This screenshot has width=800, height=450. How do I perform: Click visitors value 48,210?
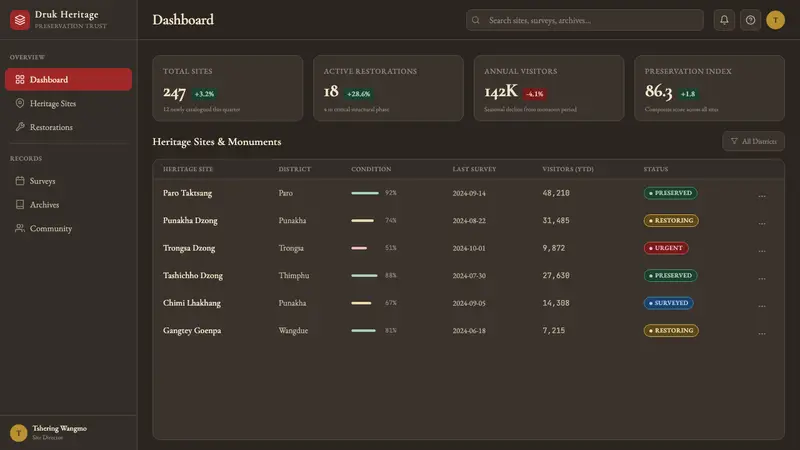[x=556, y=193]
